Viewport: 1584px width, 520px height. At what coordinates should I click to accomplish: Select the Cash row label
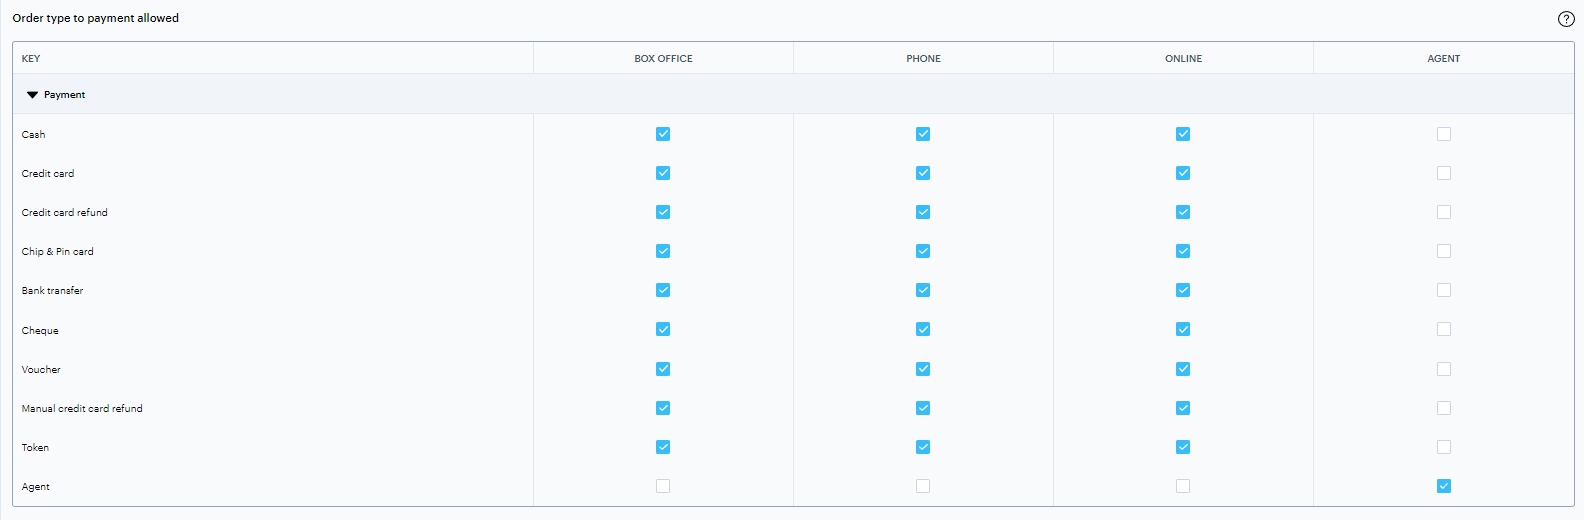pyautogui.click(x=33, y=135)
